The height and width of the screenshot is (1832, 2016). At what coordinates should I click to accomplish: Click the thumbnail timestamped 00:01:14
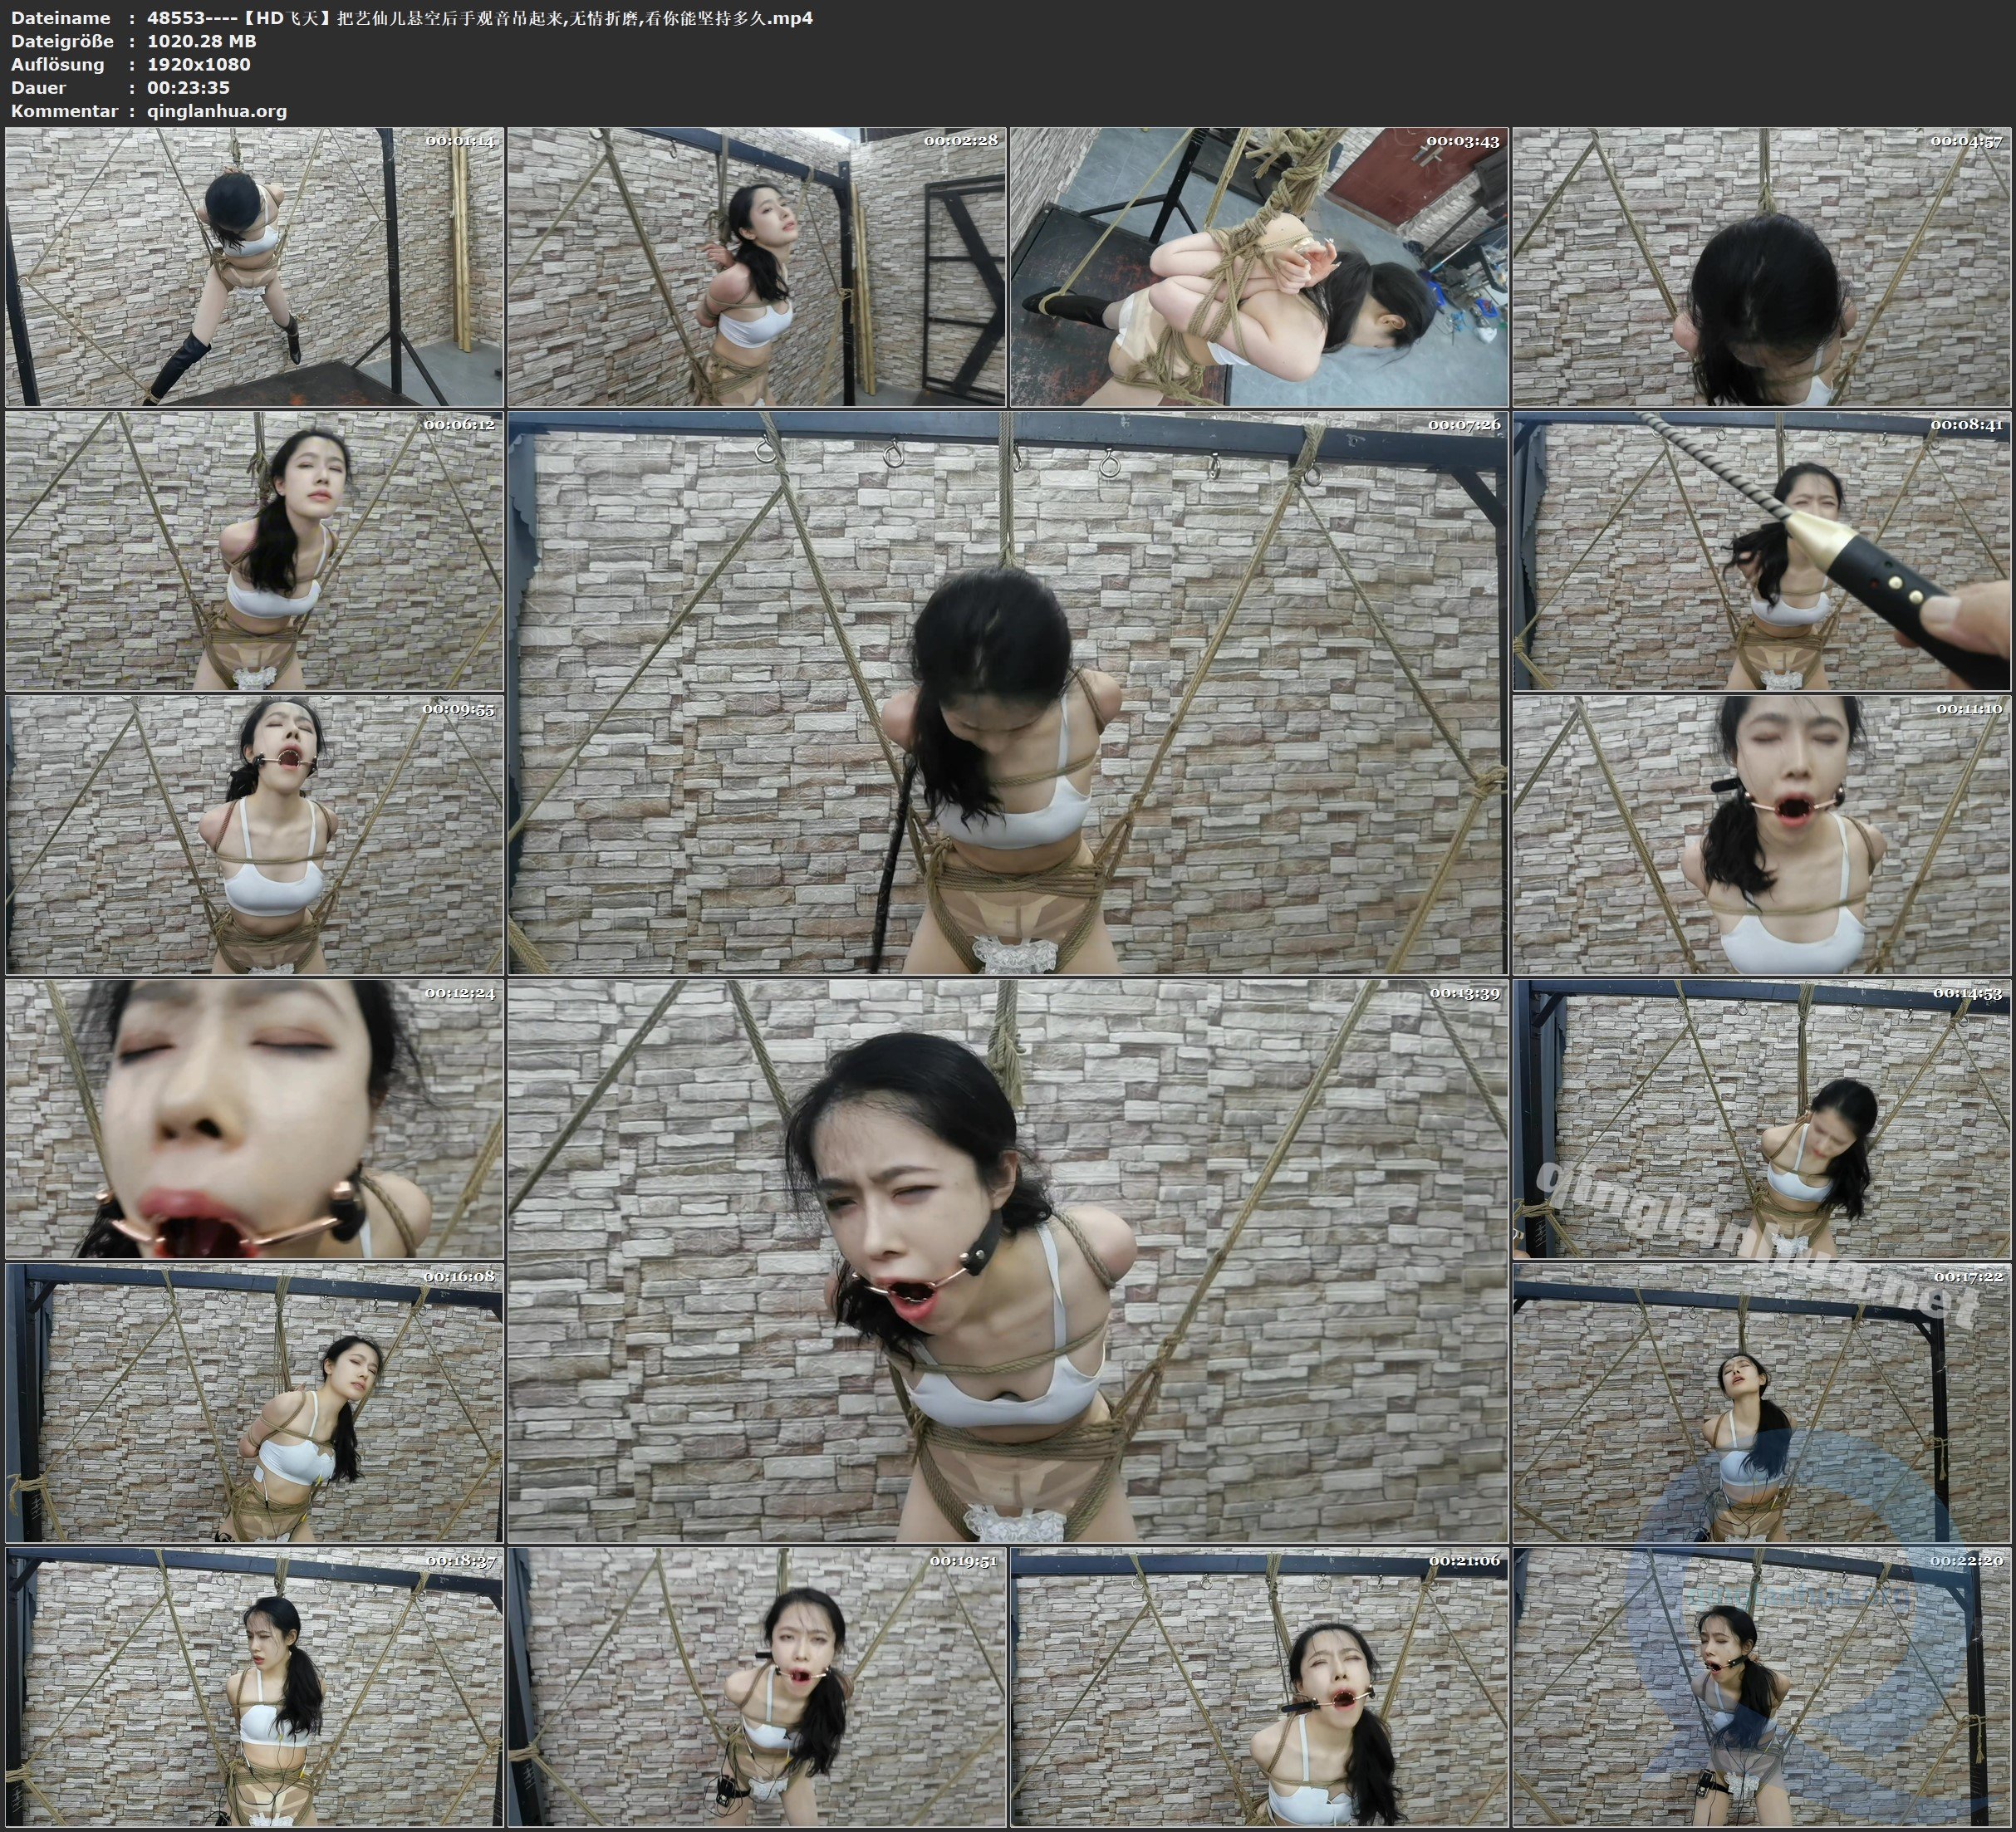pyautogui.click(x=254, y=266)
